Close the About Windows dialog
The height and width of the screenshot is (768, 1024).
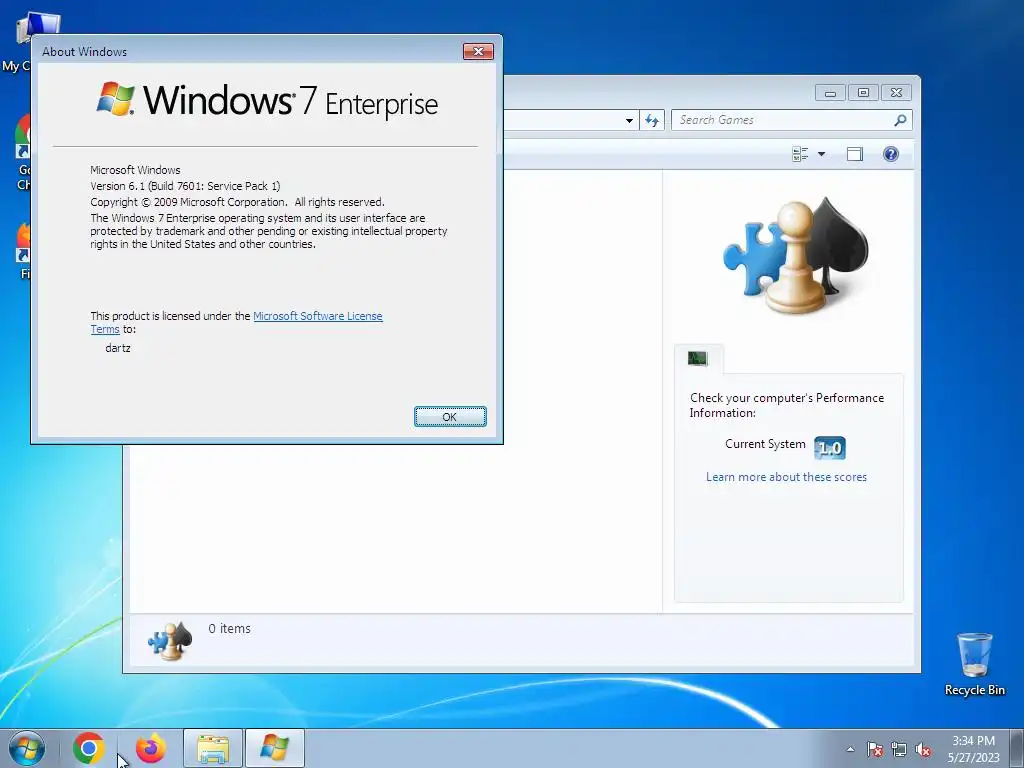[x=478, y=52]
